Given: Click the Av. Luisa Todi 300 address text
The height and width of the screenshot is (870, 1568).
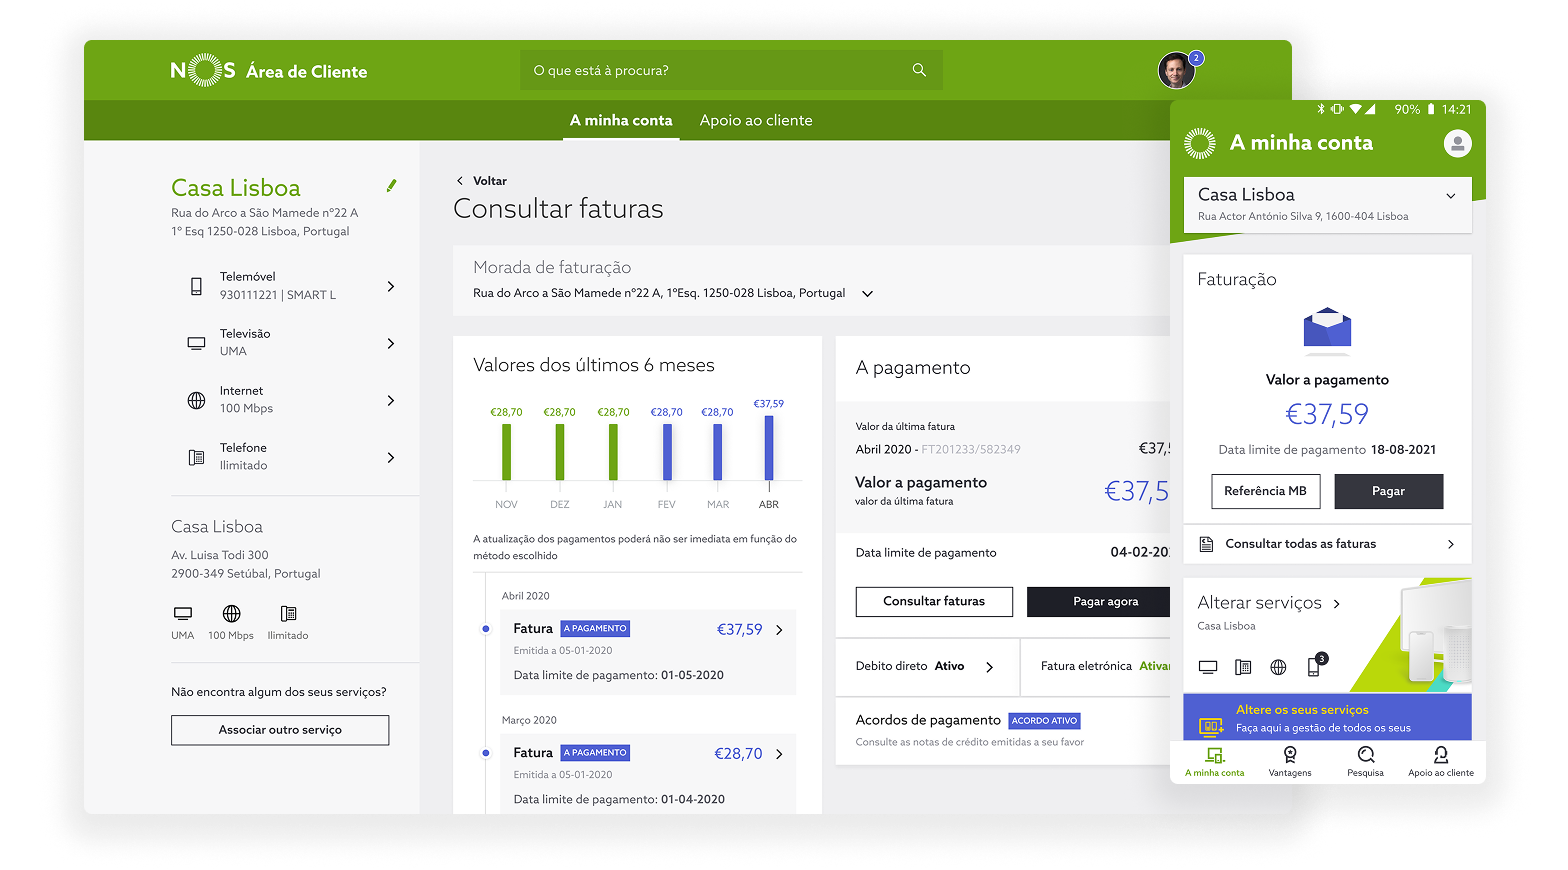Looking at the screenshot, I should click(x=220, y=555).
